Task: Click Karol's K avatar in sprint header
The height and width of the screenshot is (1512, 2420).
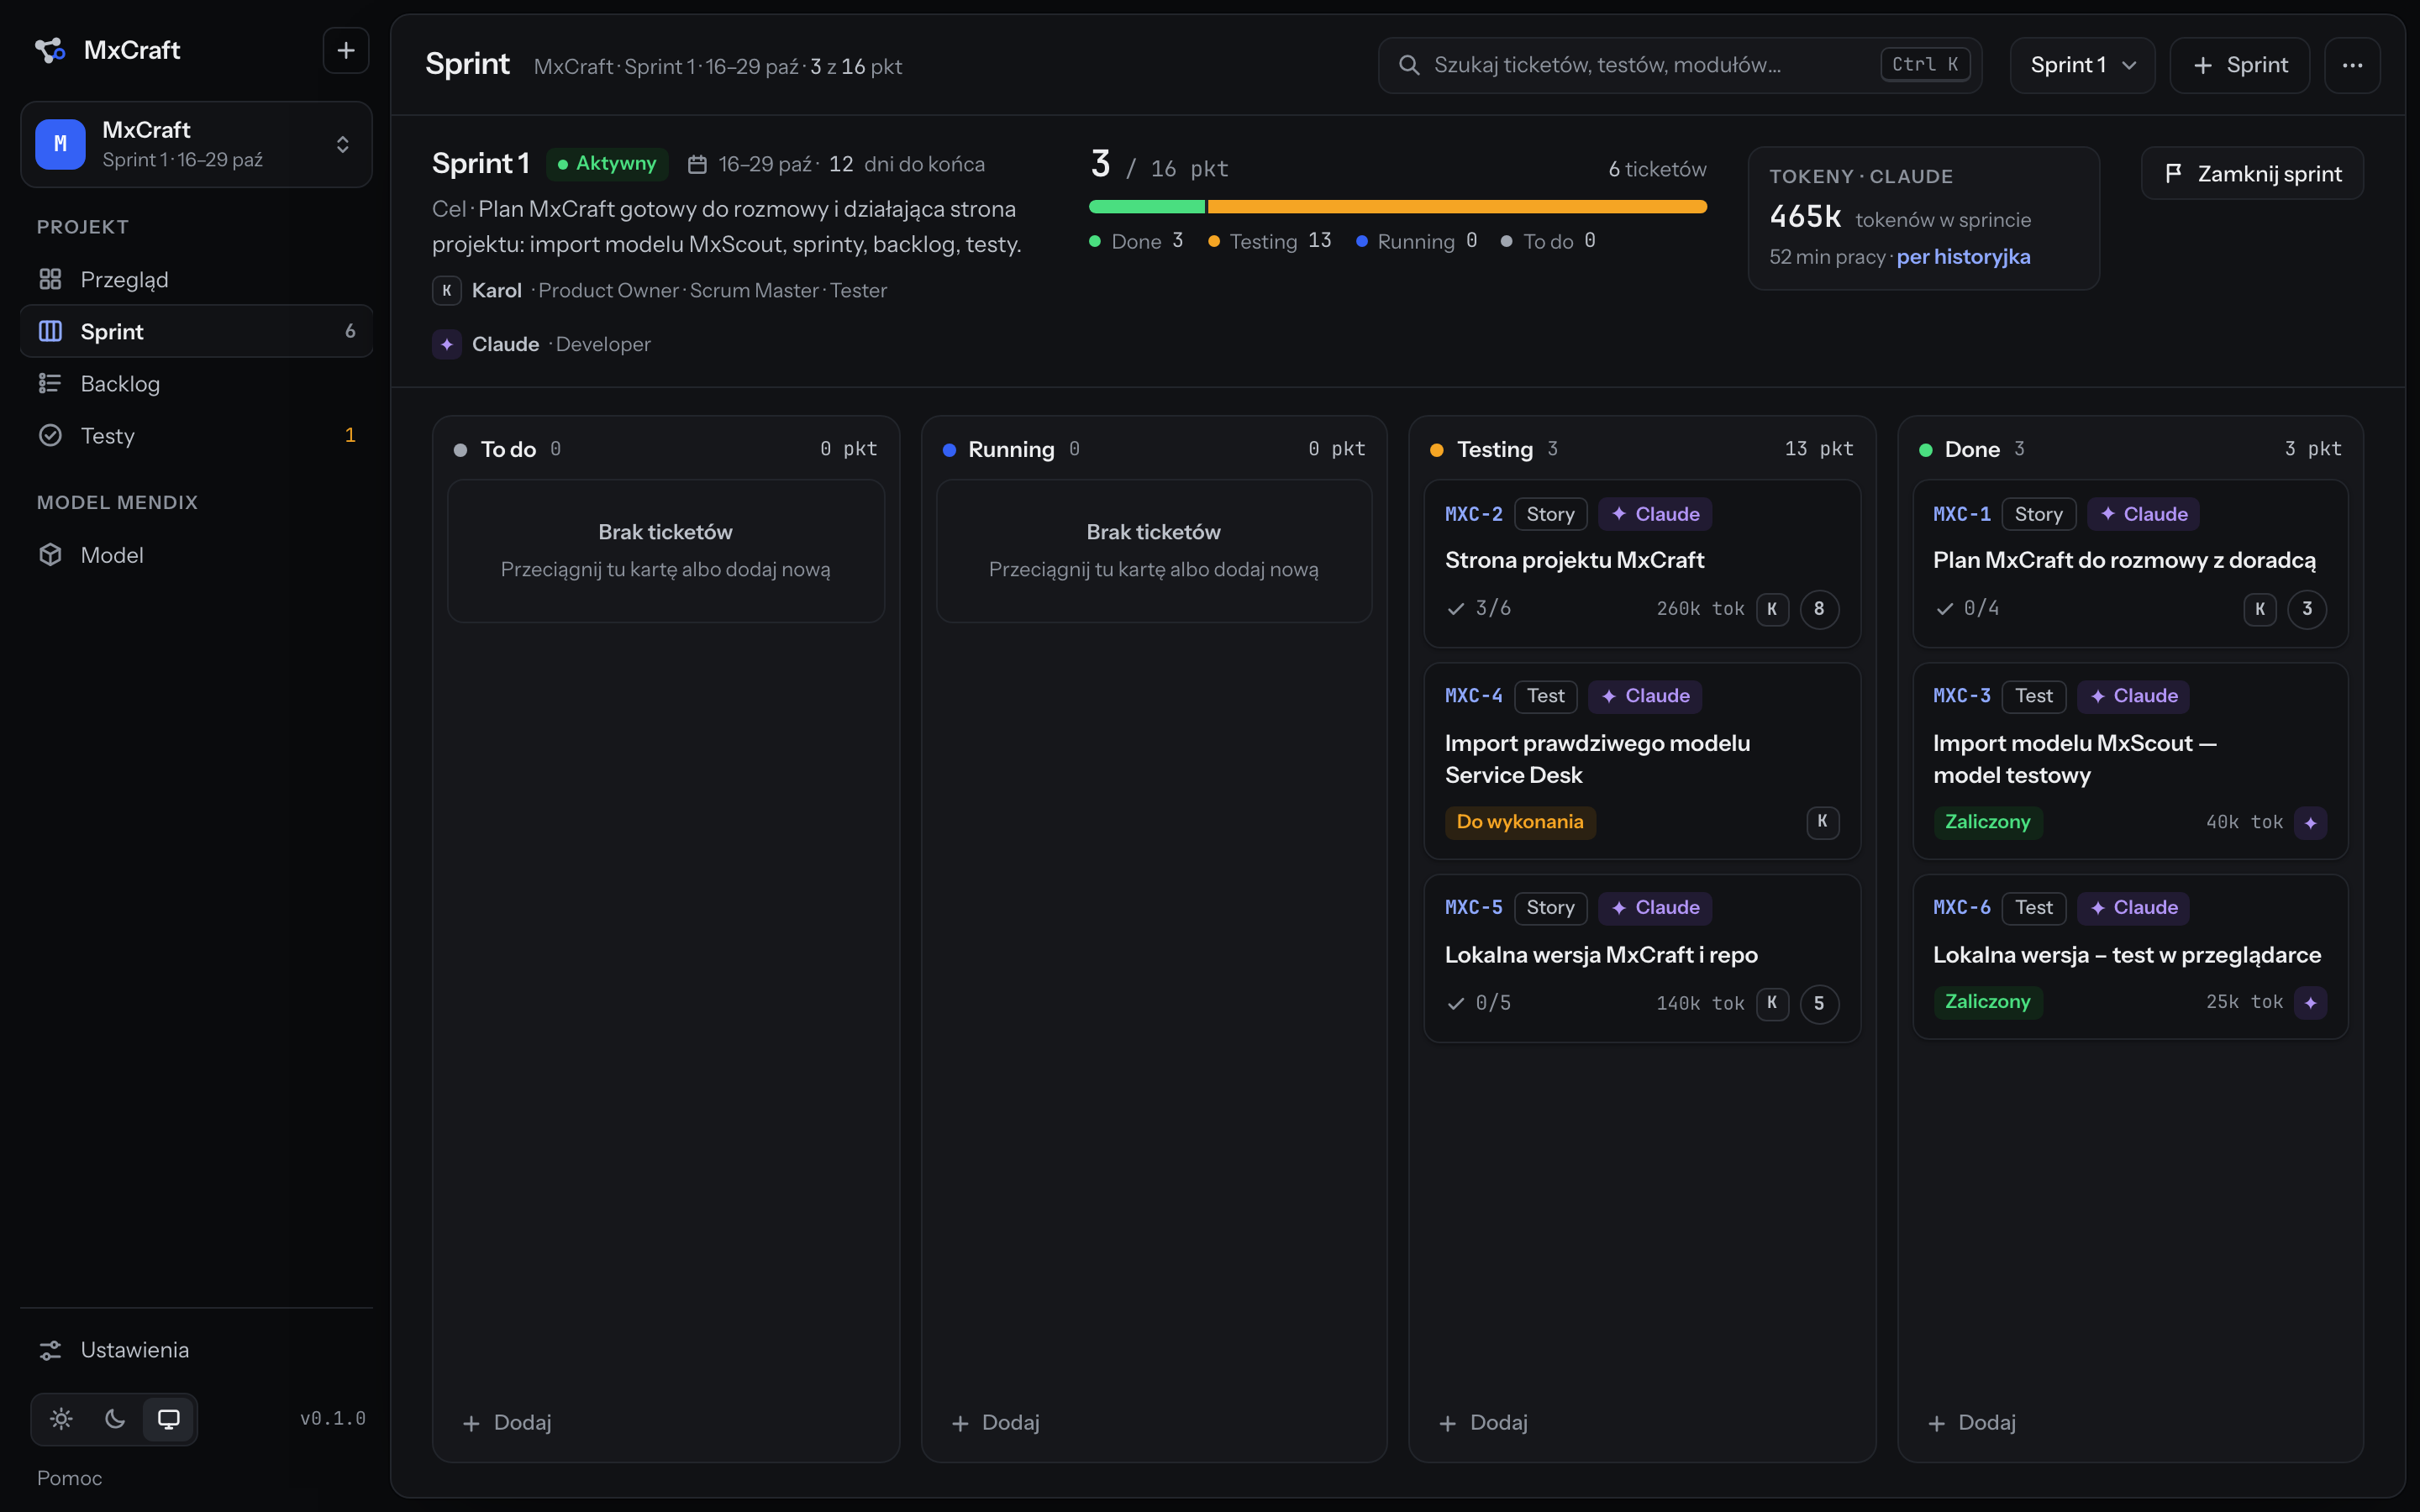Action: 446,291
